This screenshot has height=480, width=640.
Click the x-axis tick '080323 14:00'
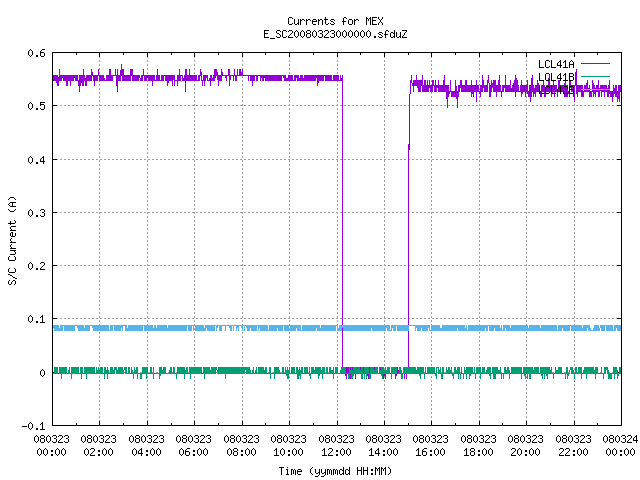[x=384, y=446]
